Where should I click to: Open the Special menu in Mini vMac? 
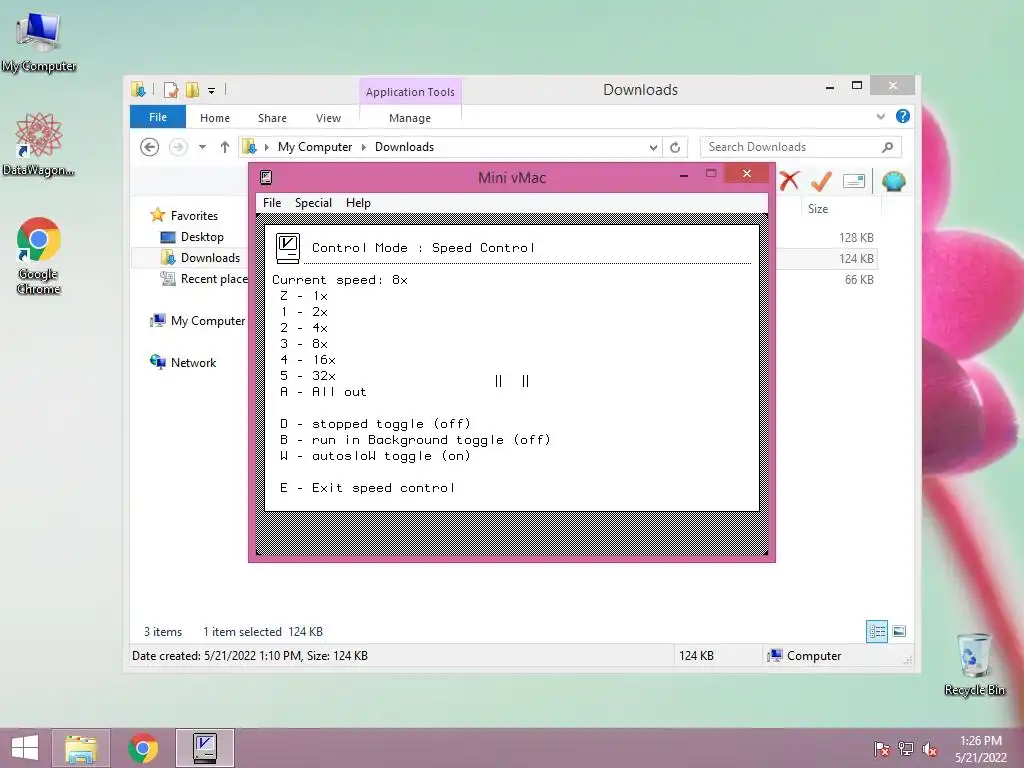tap(313, 203)
